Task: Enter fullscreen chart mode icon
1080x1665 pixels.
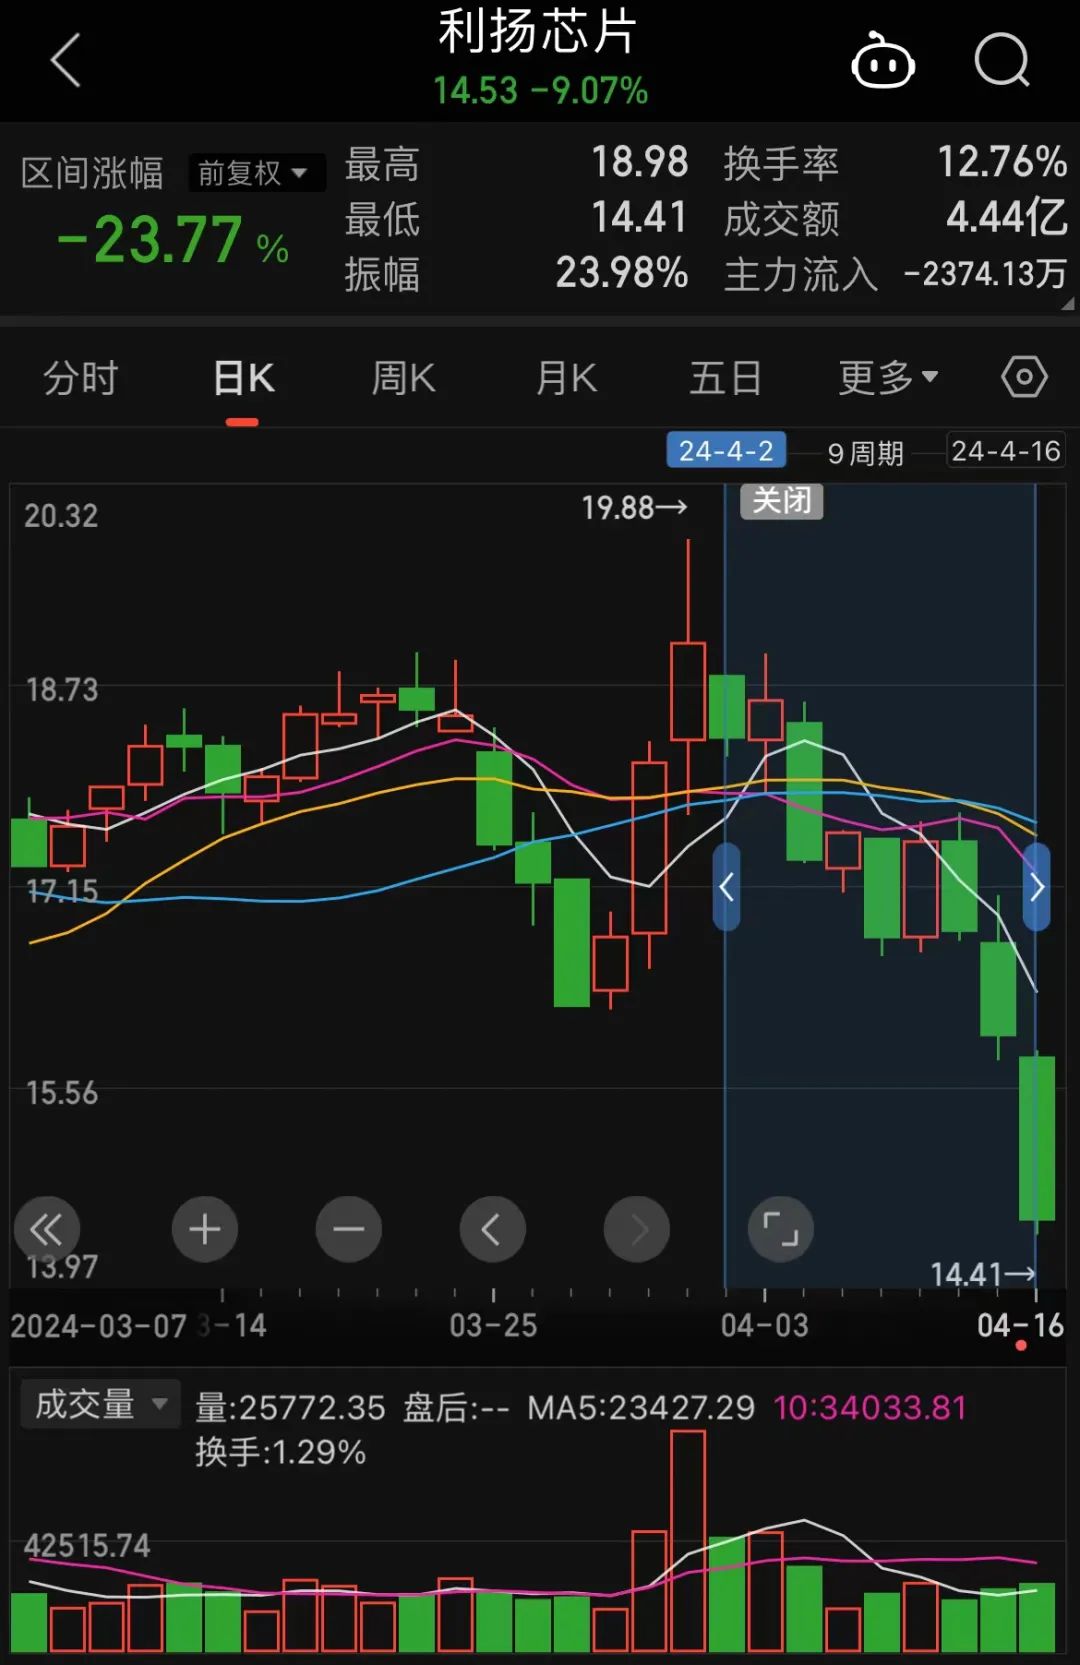Action: (x=781, y=1229)
